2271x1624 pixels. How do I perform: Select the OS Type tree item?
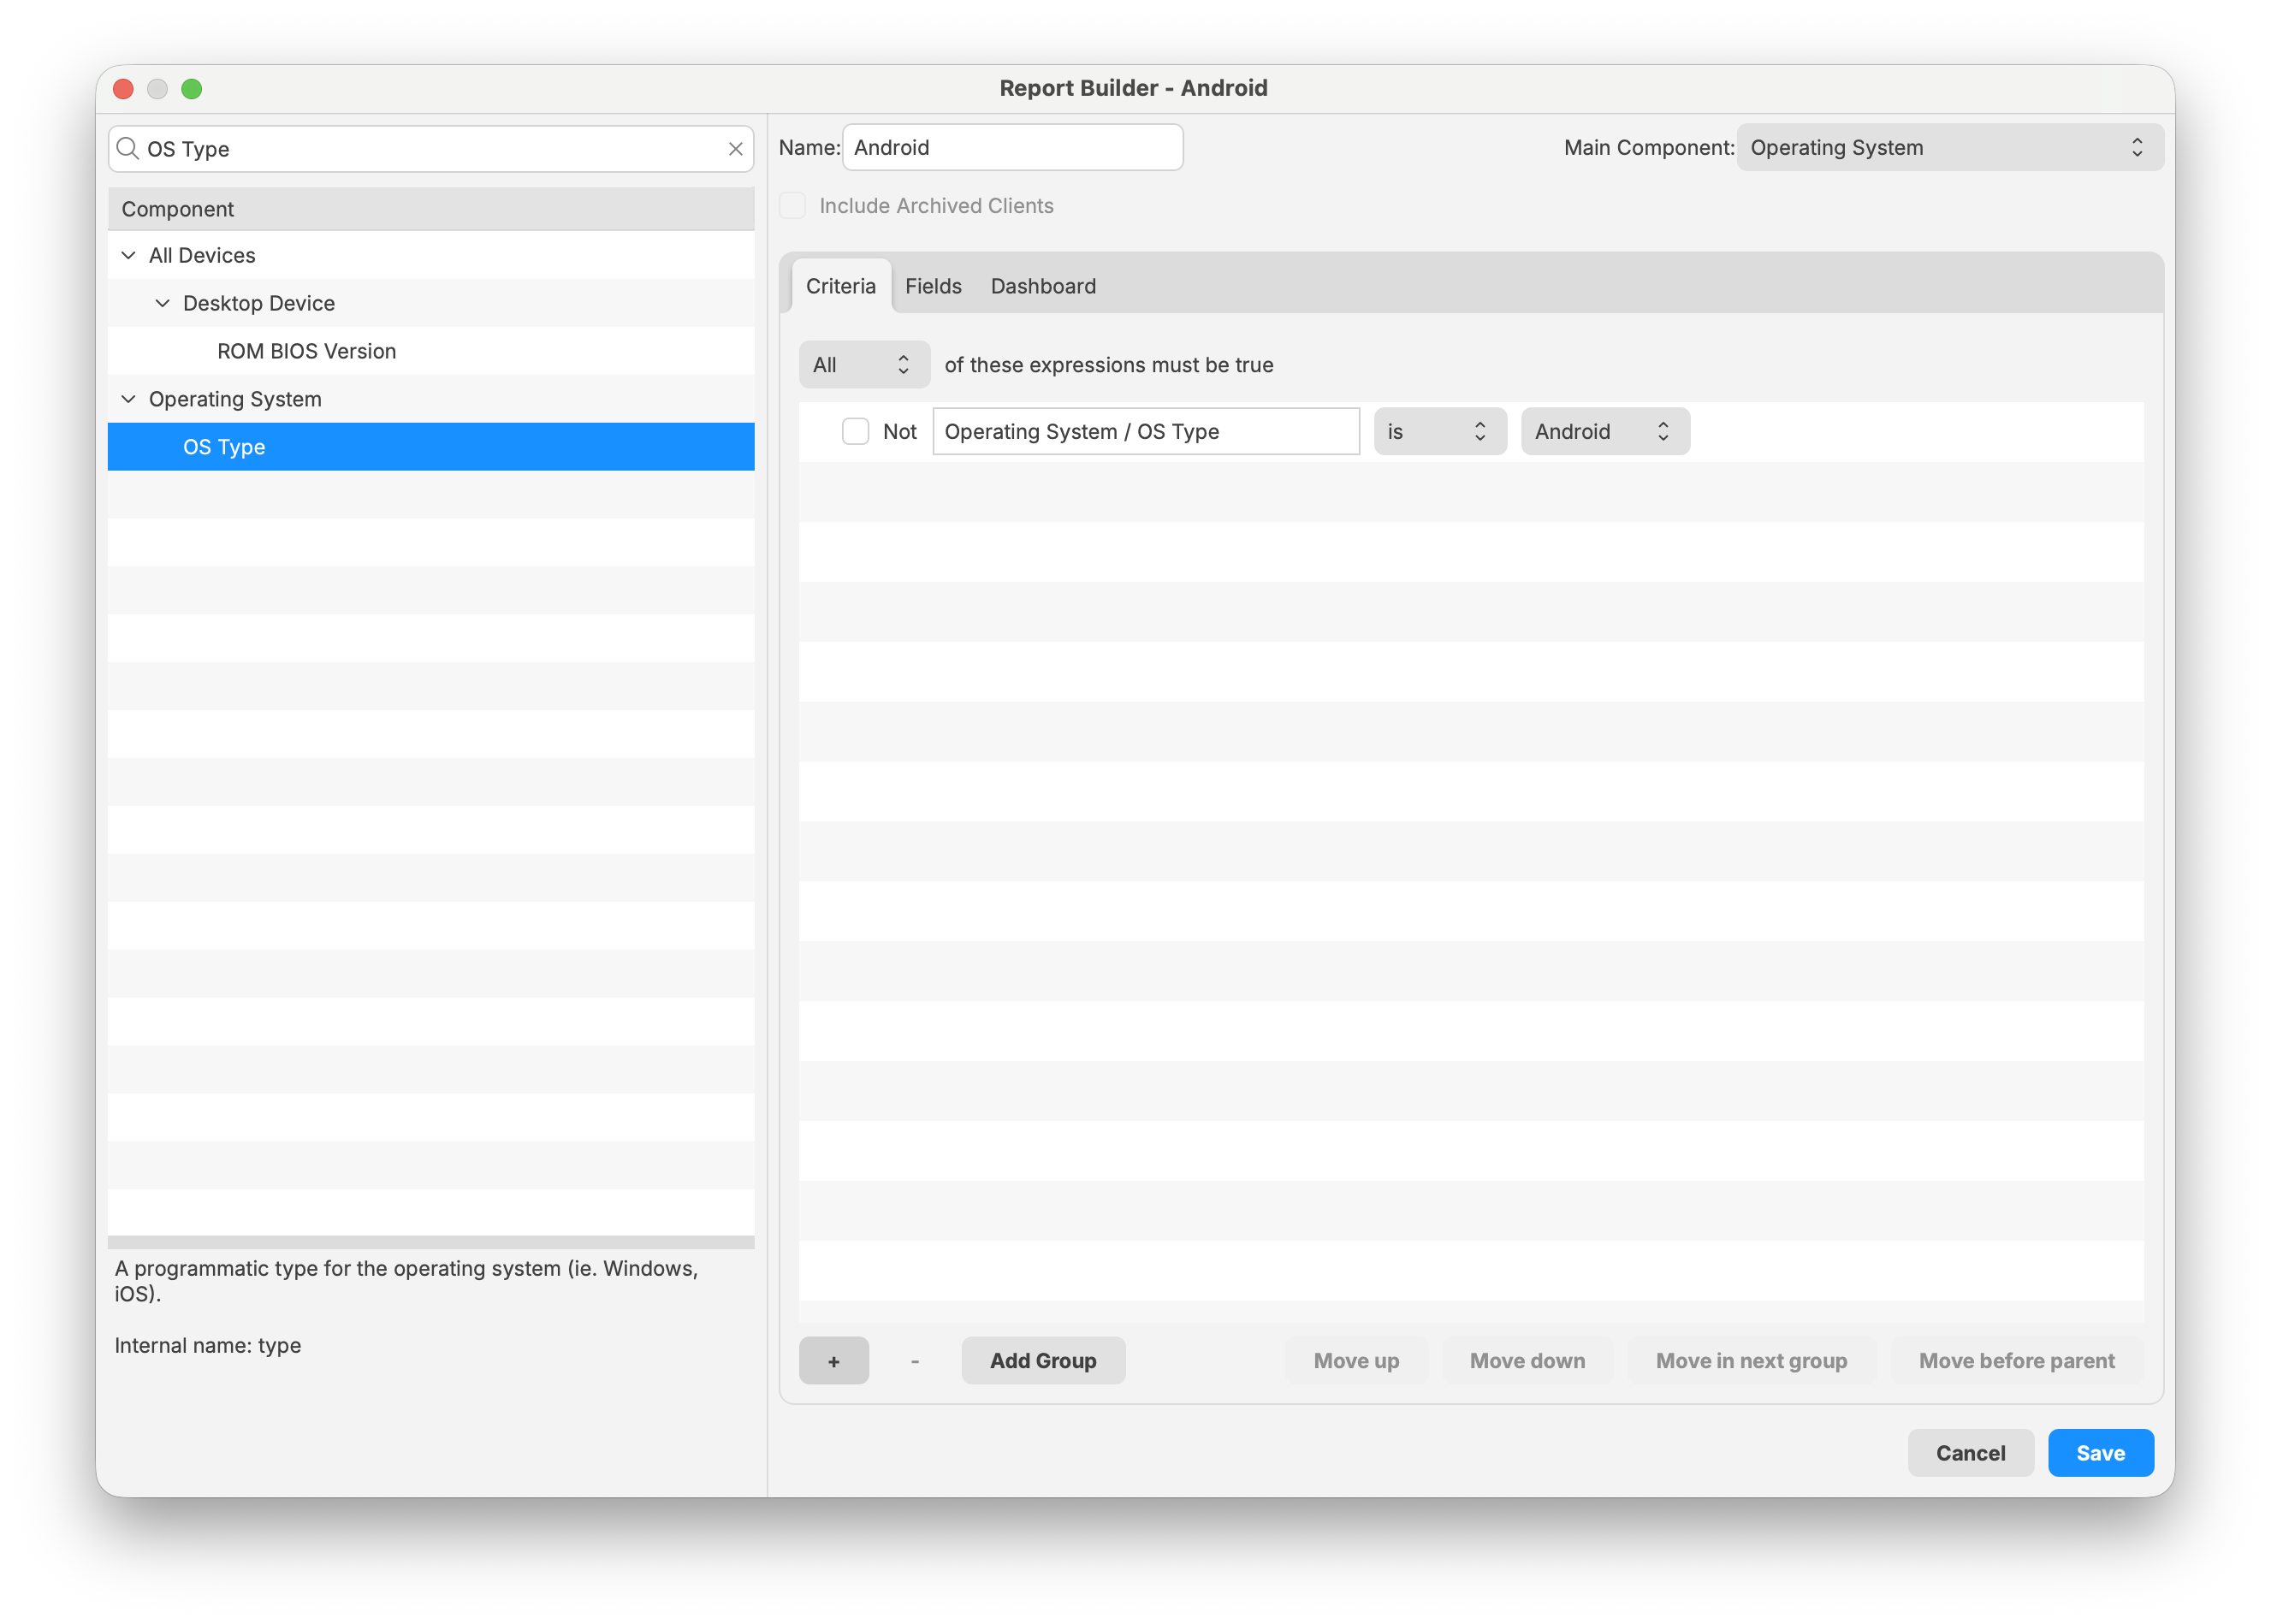pyautogui.click(x=431, y=447)
